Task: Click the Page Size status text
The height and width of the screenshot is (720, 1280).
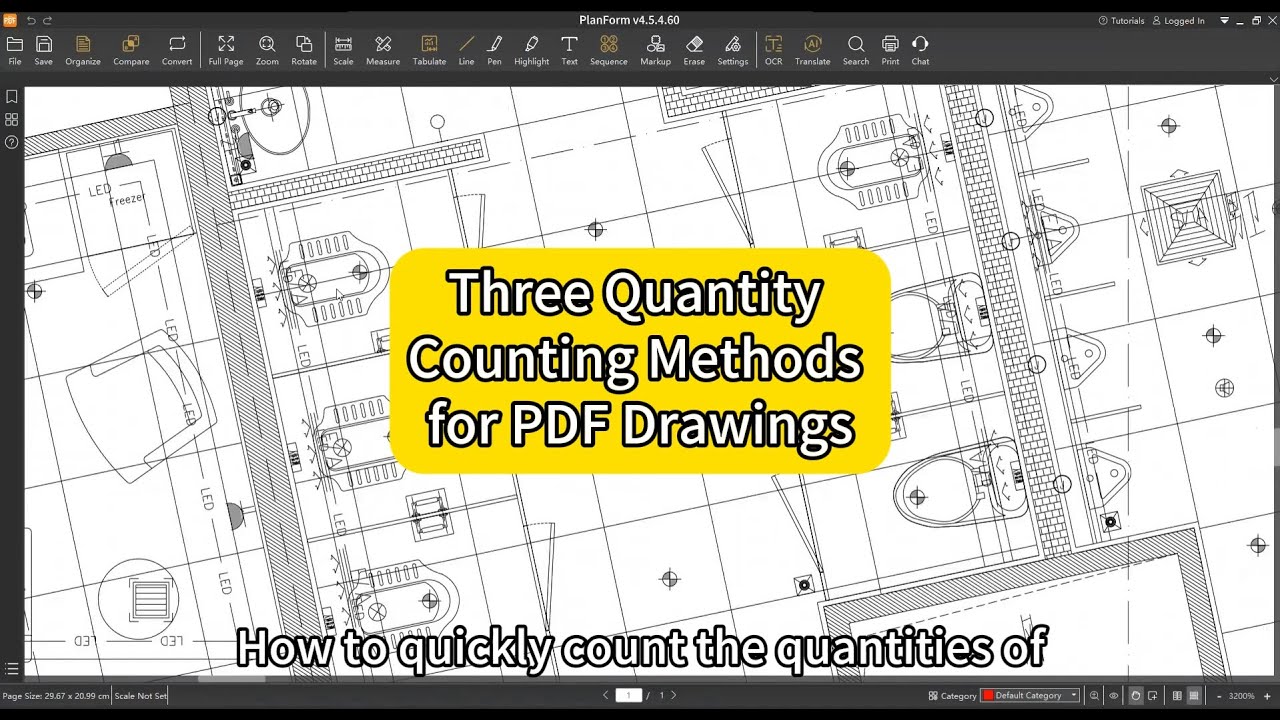Action: [56, 695]
